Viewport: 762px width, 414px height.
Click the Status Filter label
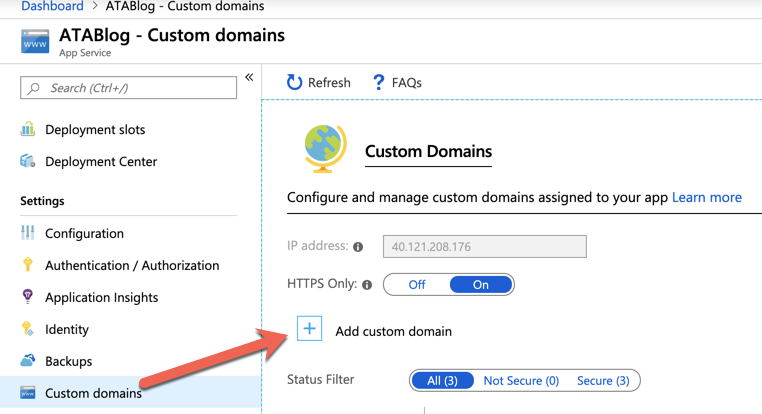(320, 380)
